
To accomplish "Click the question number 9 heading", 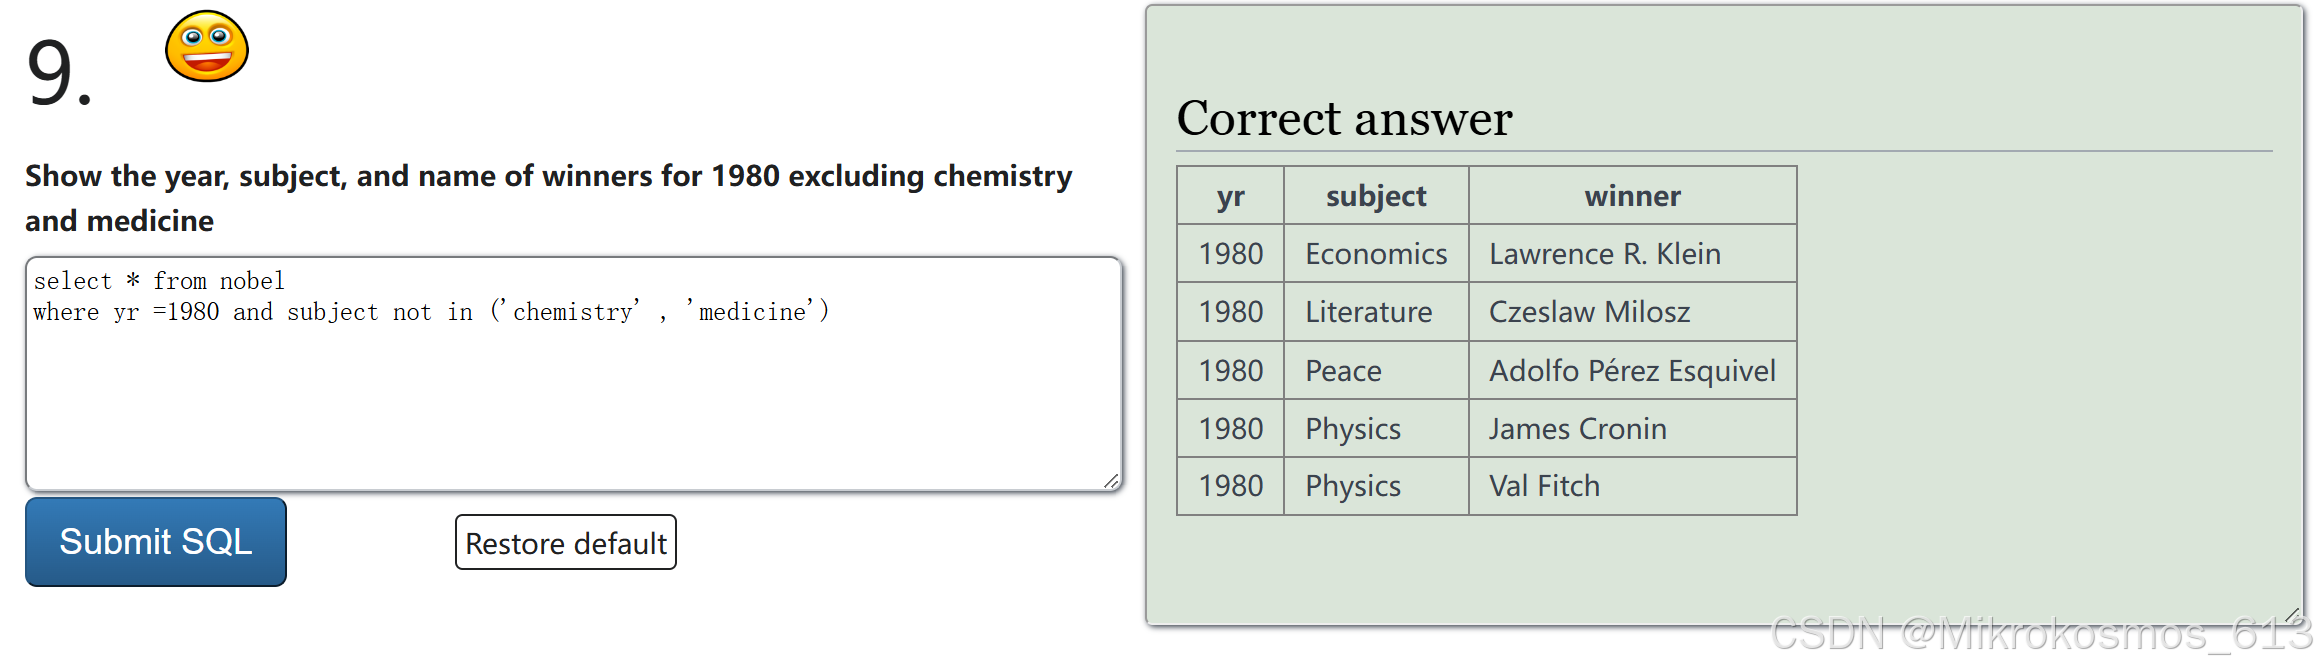I will click(58, 73).
